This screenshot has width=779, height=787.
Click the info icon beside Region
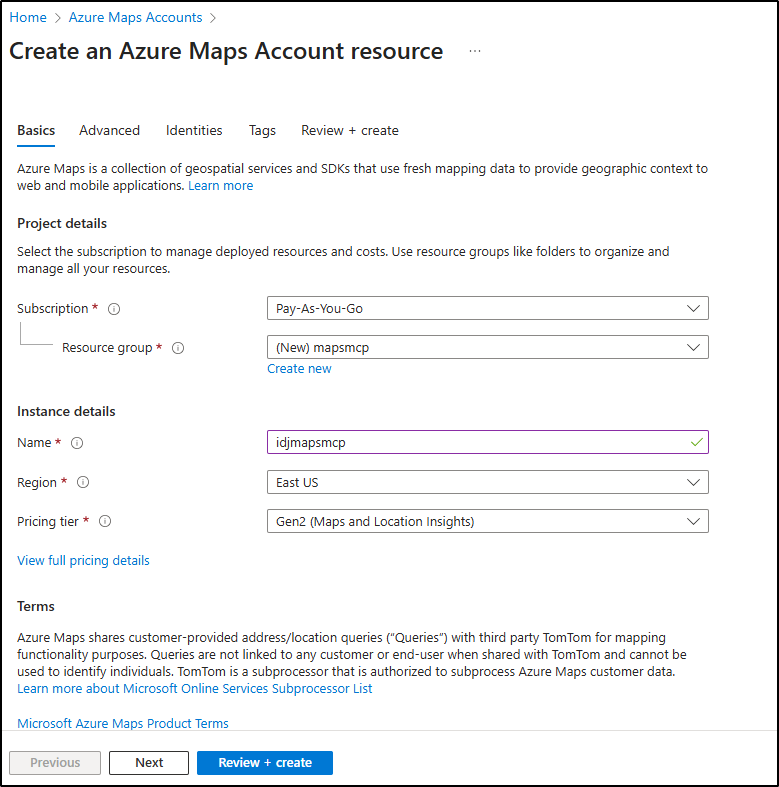[x=83, y=483]
